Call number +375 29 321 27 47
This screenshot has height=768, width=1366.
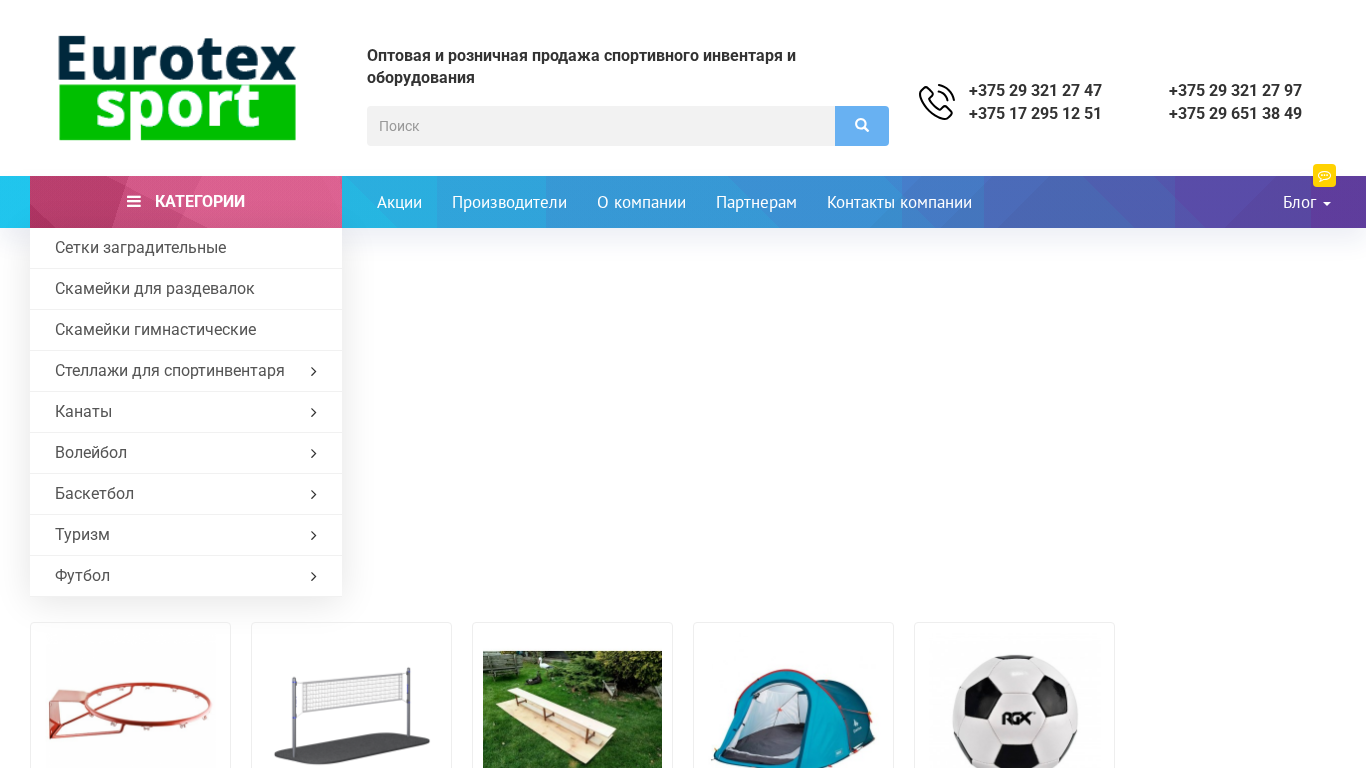pos(1035,91)
